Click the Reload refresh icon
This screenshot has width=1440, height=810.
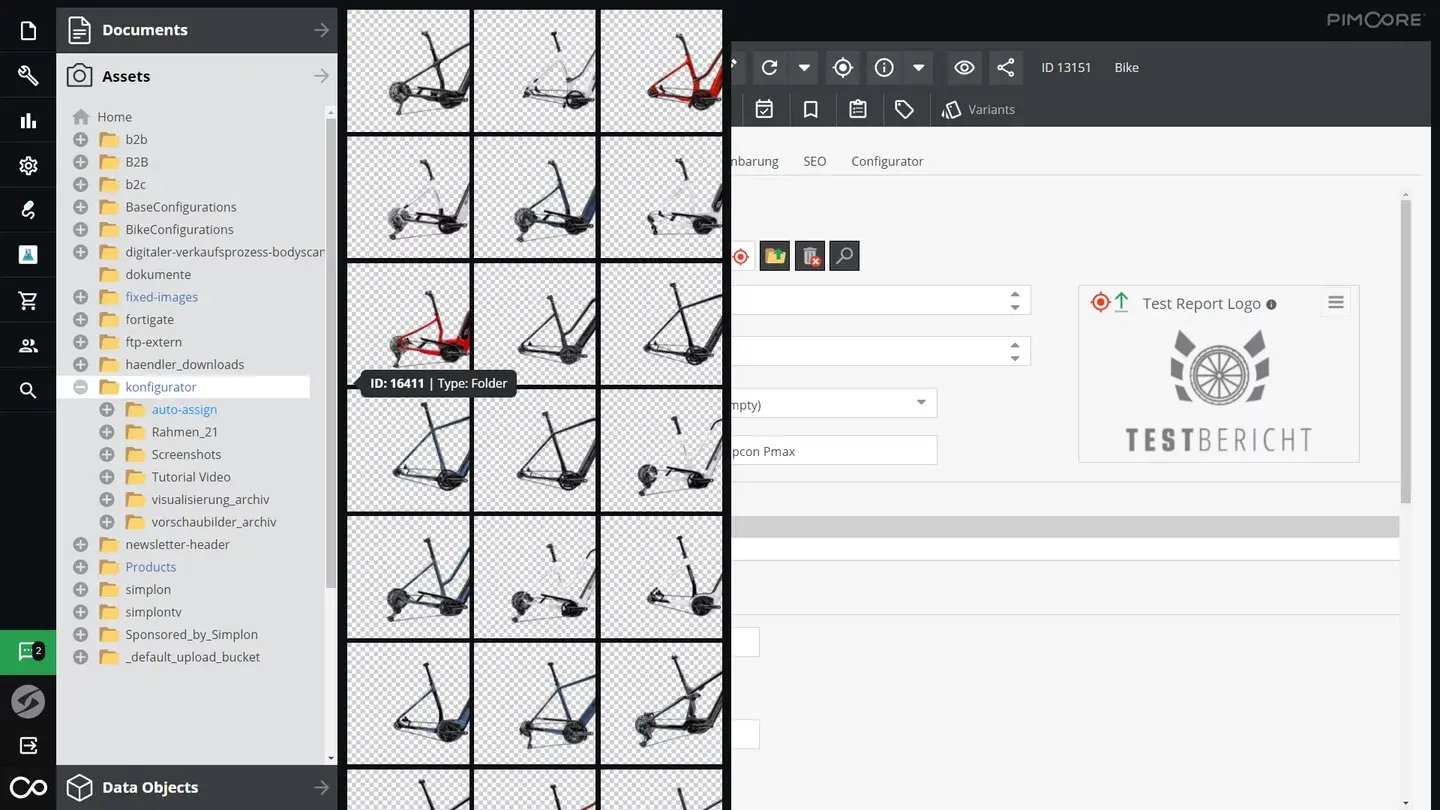[769, 68]
